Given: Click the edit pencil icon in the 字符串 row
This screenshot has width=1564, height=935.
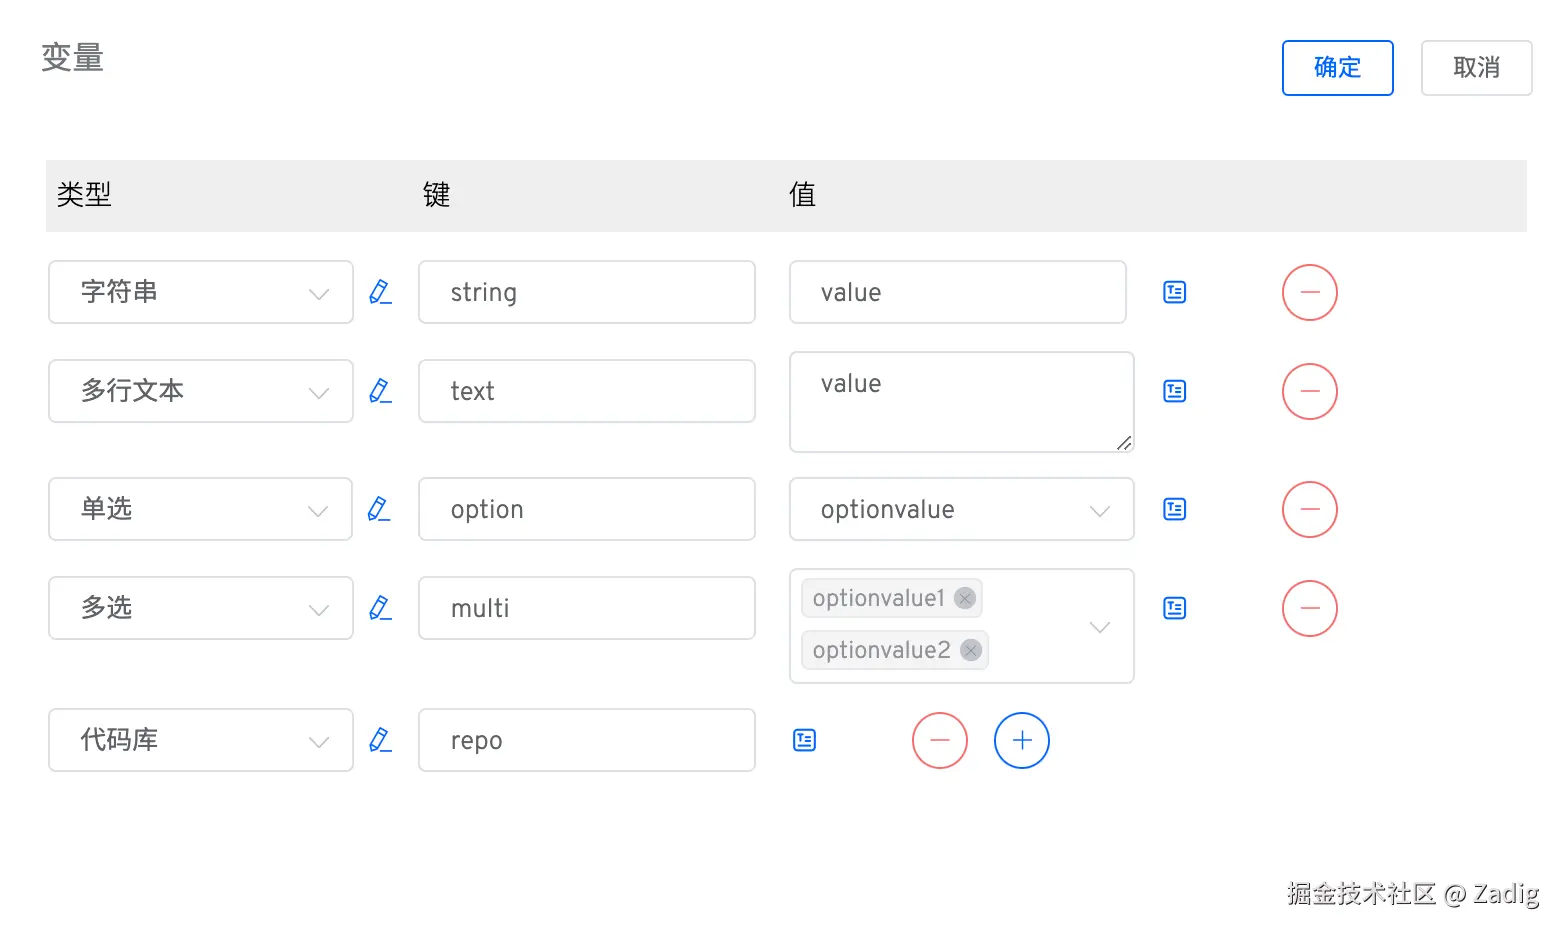Looking at the screenshot, I should [x=380, y=292].
